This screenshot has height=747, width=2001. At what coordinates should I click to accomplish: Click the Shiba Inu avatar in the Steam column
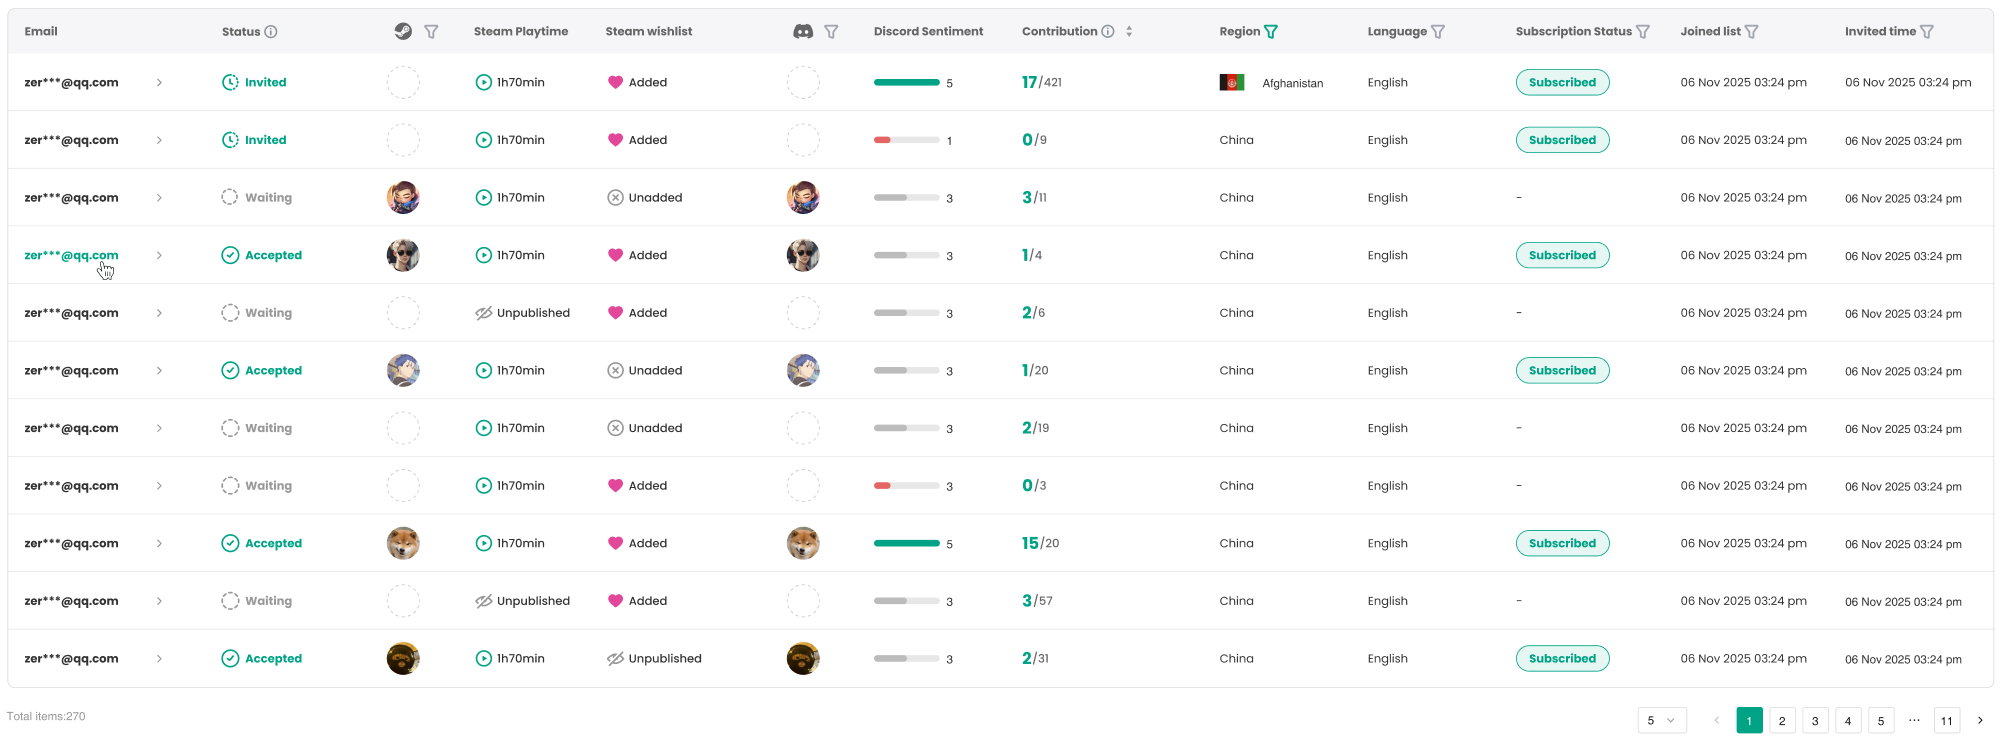click(x=403, y=544)
